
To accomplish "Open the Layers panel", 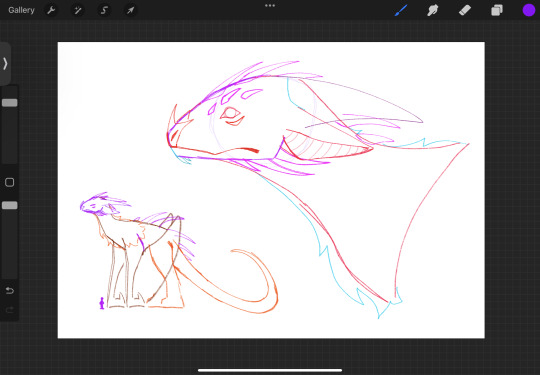I will (497, 10).
